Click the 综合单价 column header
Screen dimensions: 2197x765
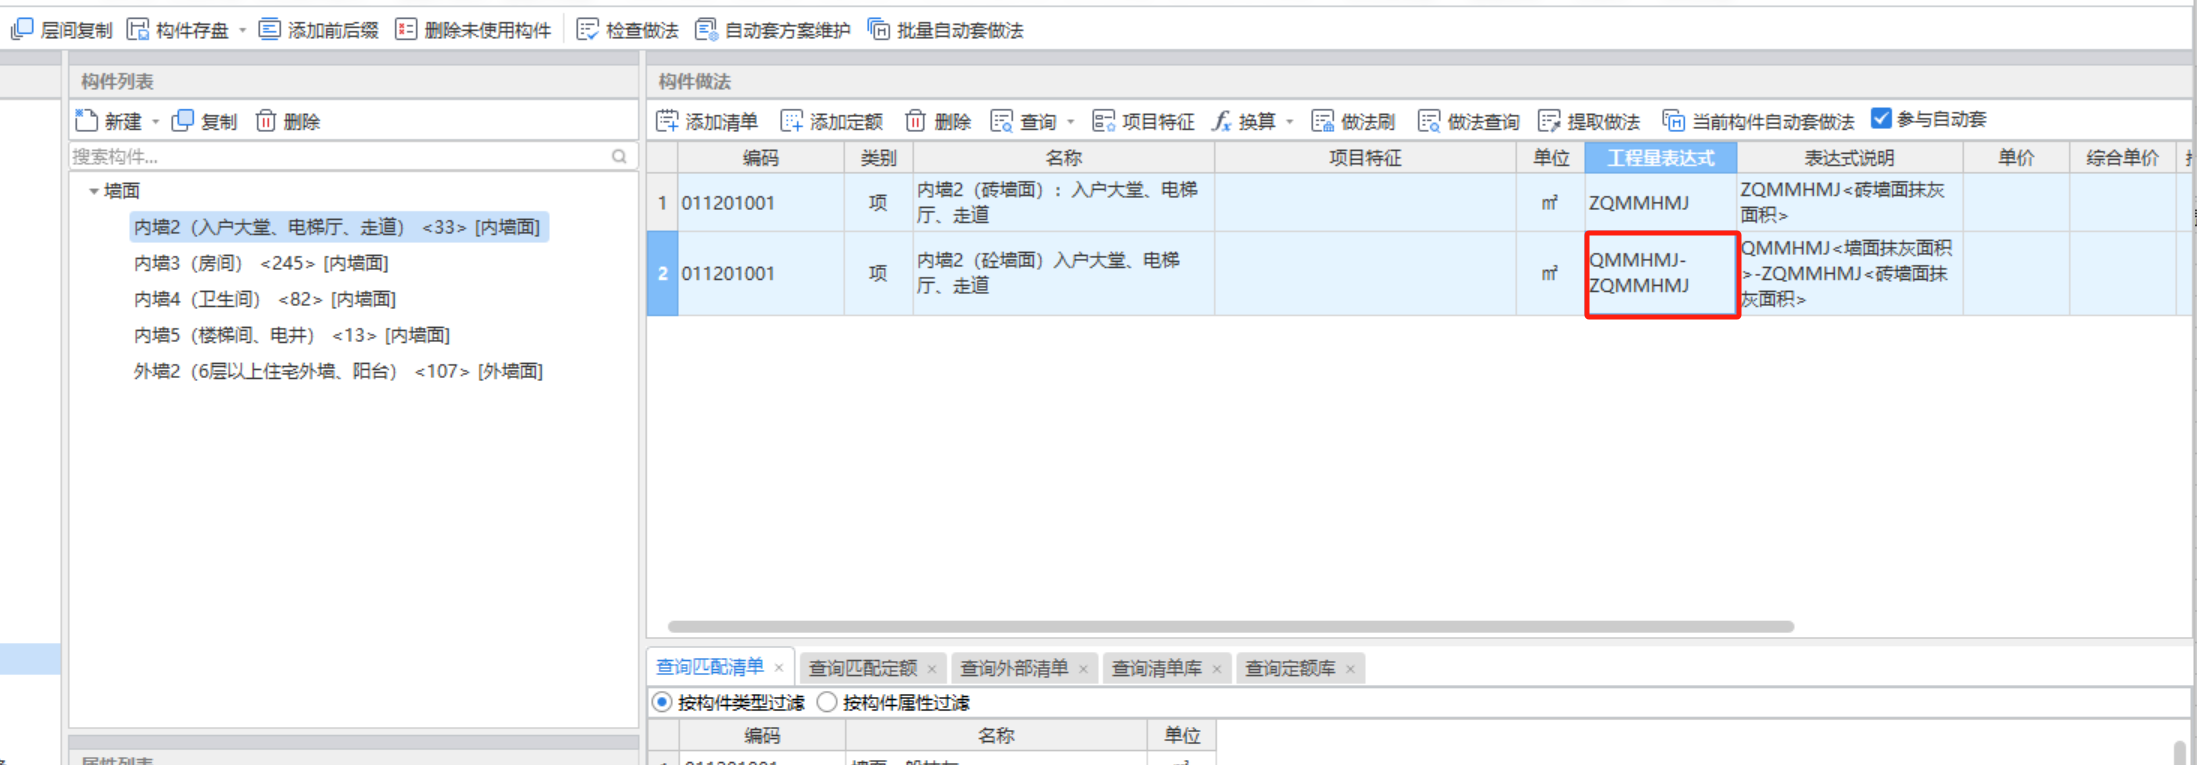(x=2122, y=157)
